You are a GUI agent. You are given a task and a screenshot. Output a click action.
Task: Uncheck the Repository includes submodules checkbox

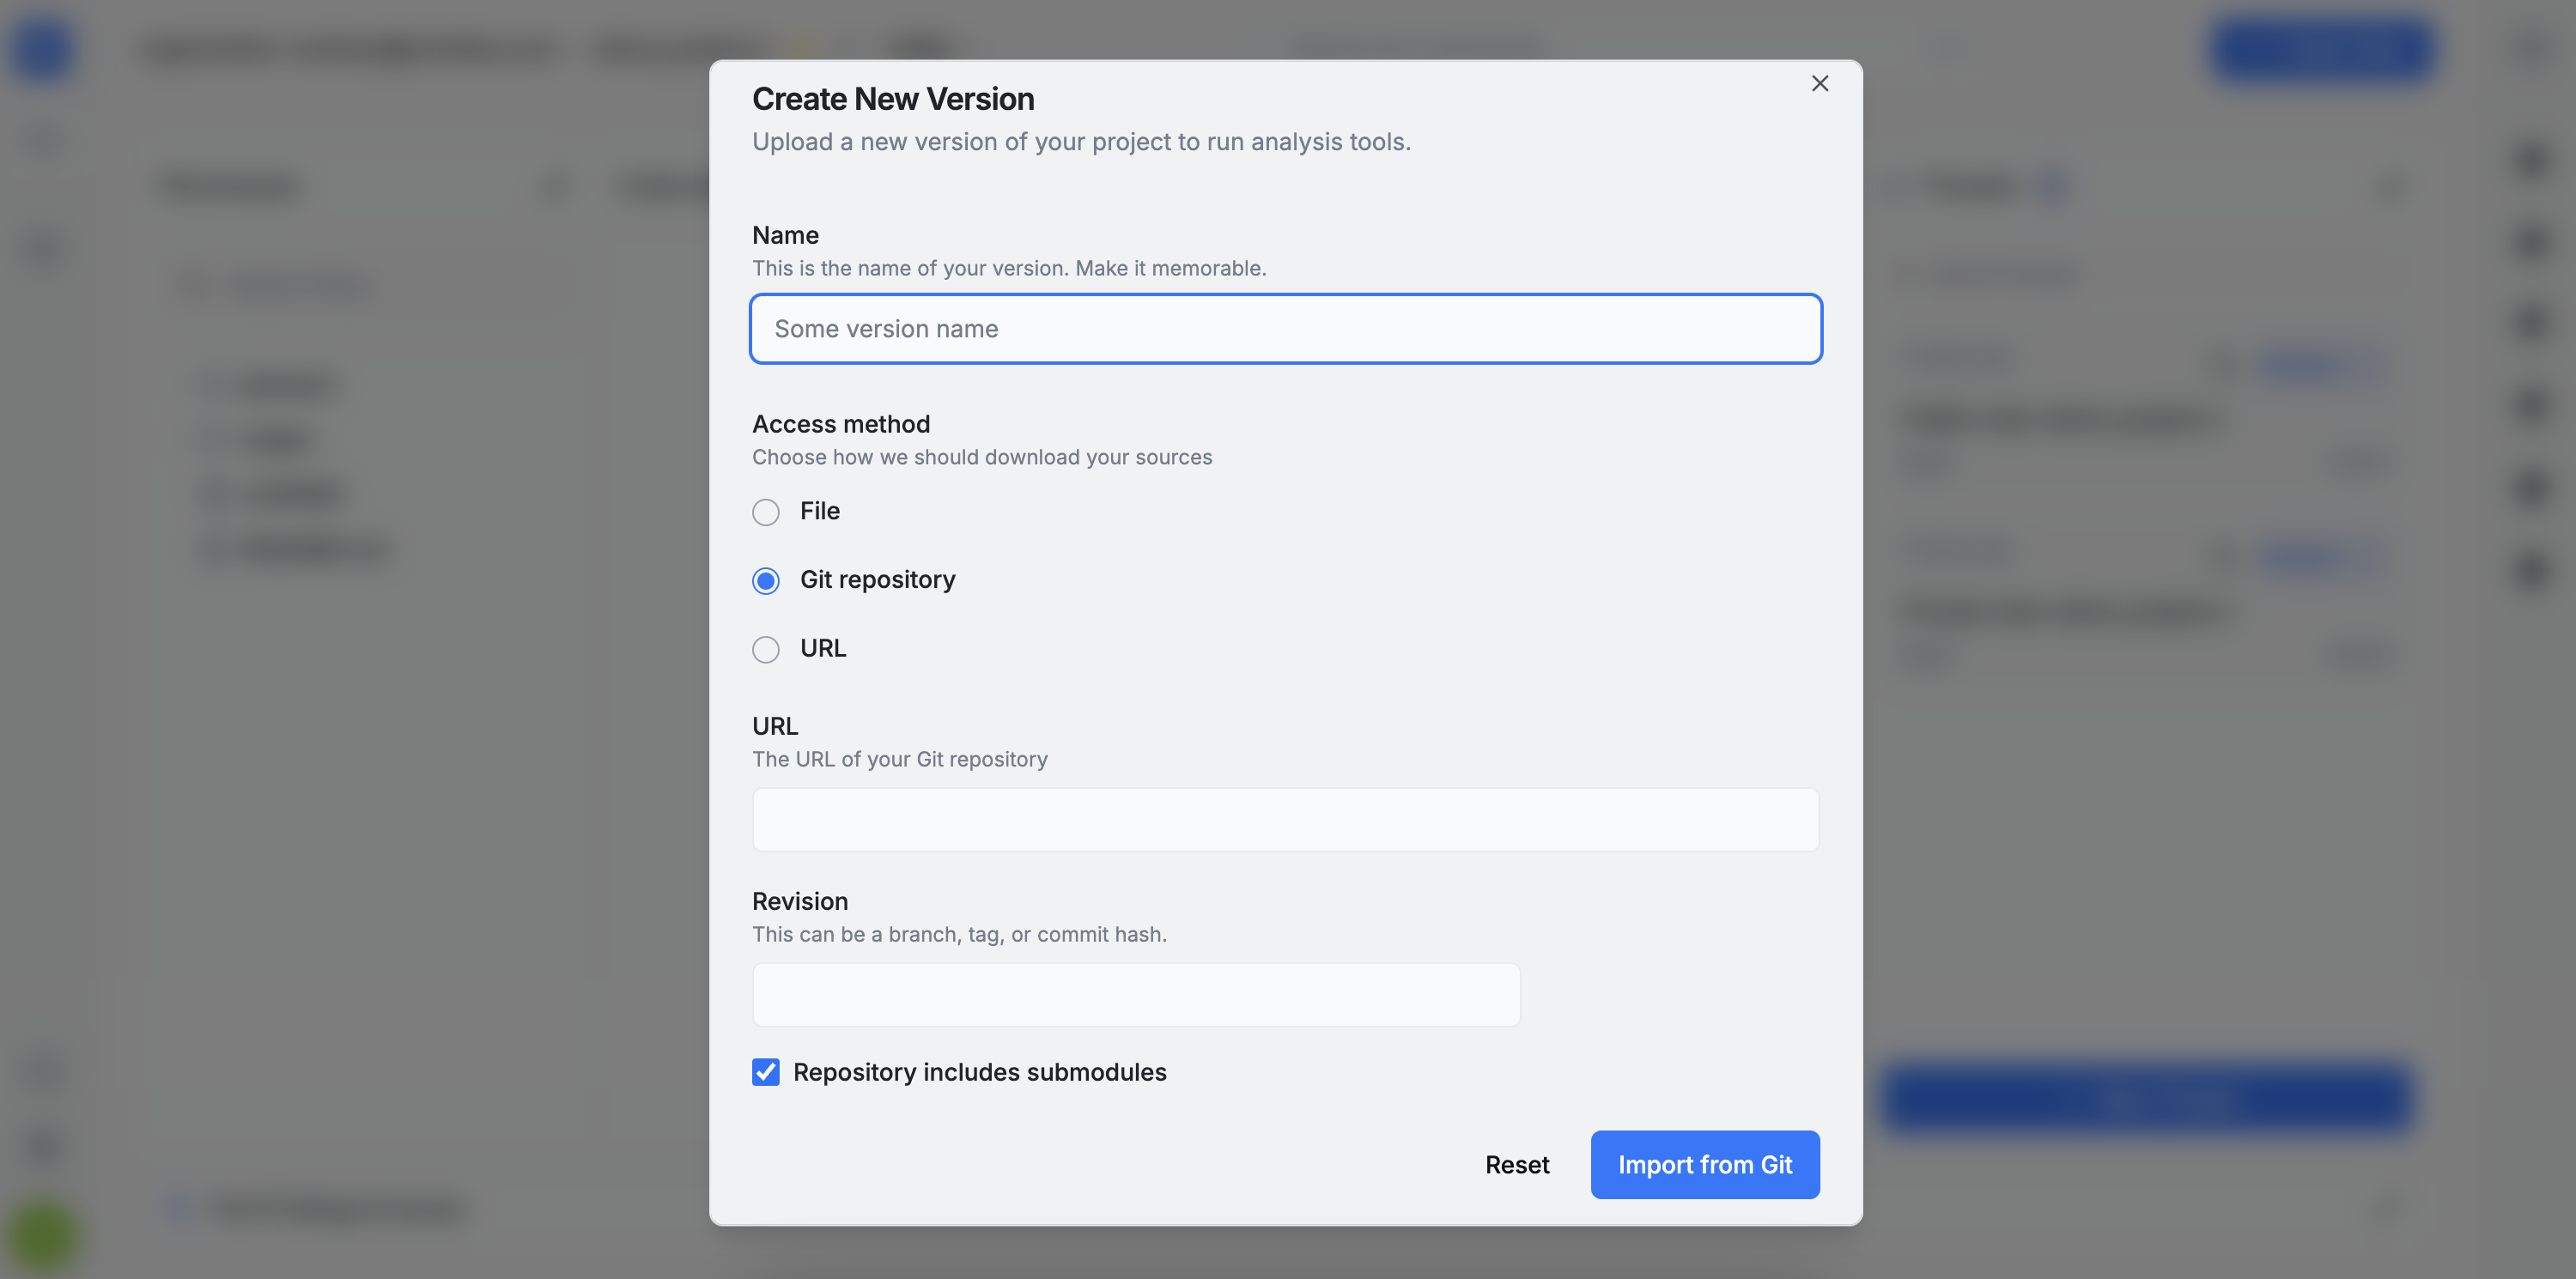tap(766, 1072)
